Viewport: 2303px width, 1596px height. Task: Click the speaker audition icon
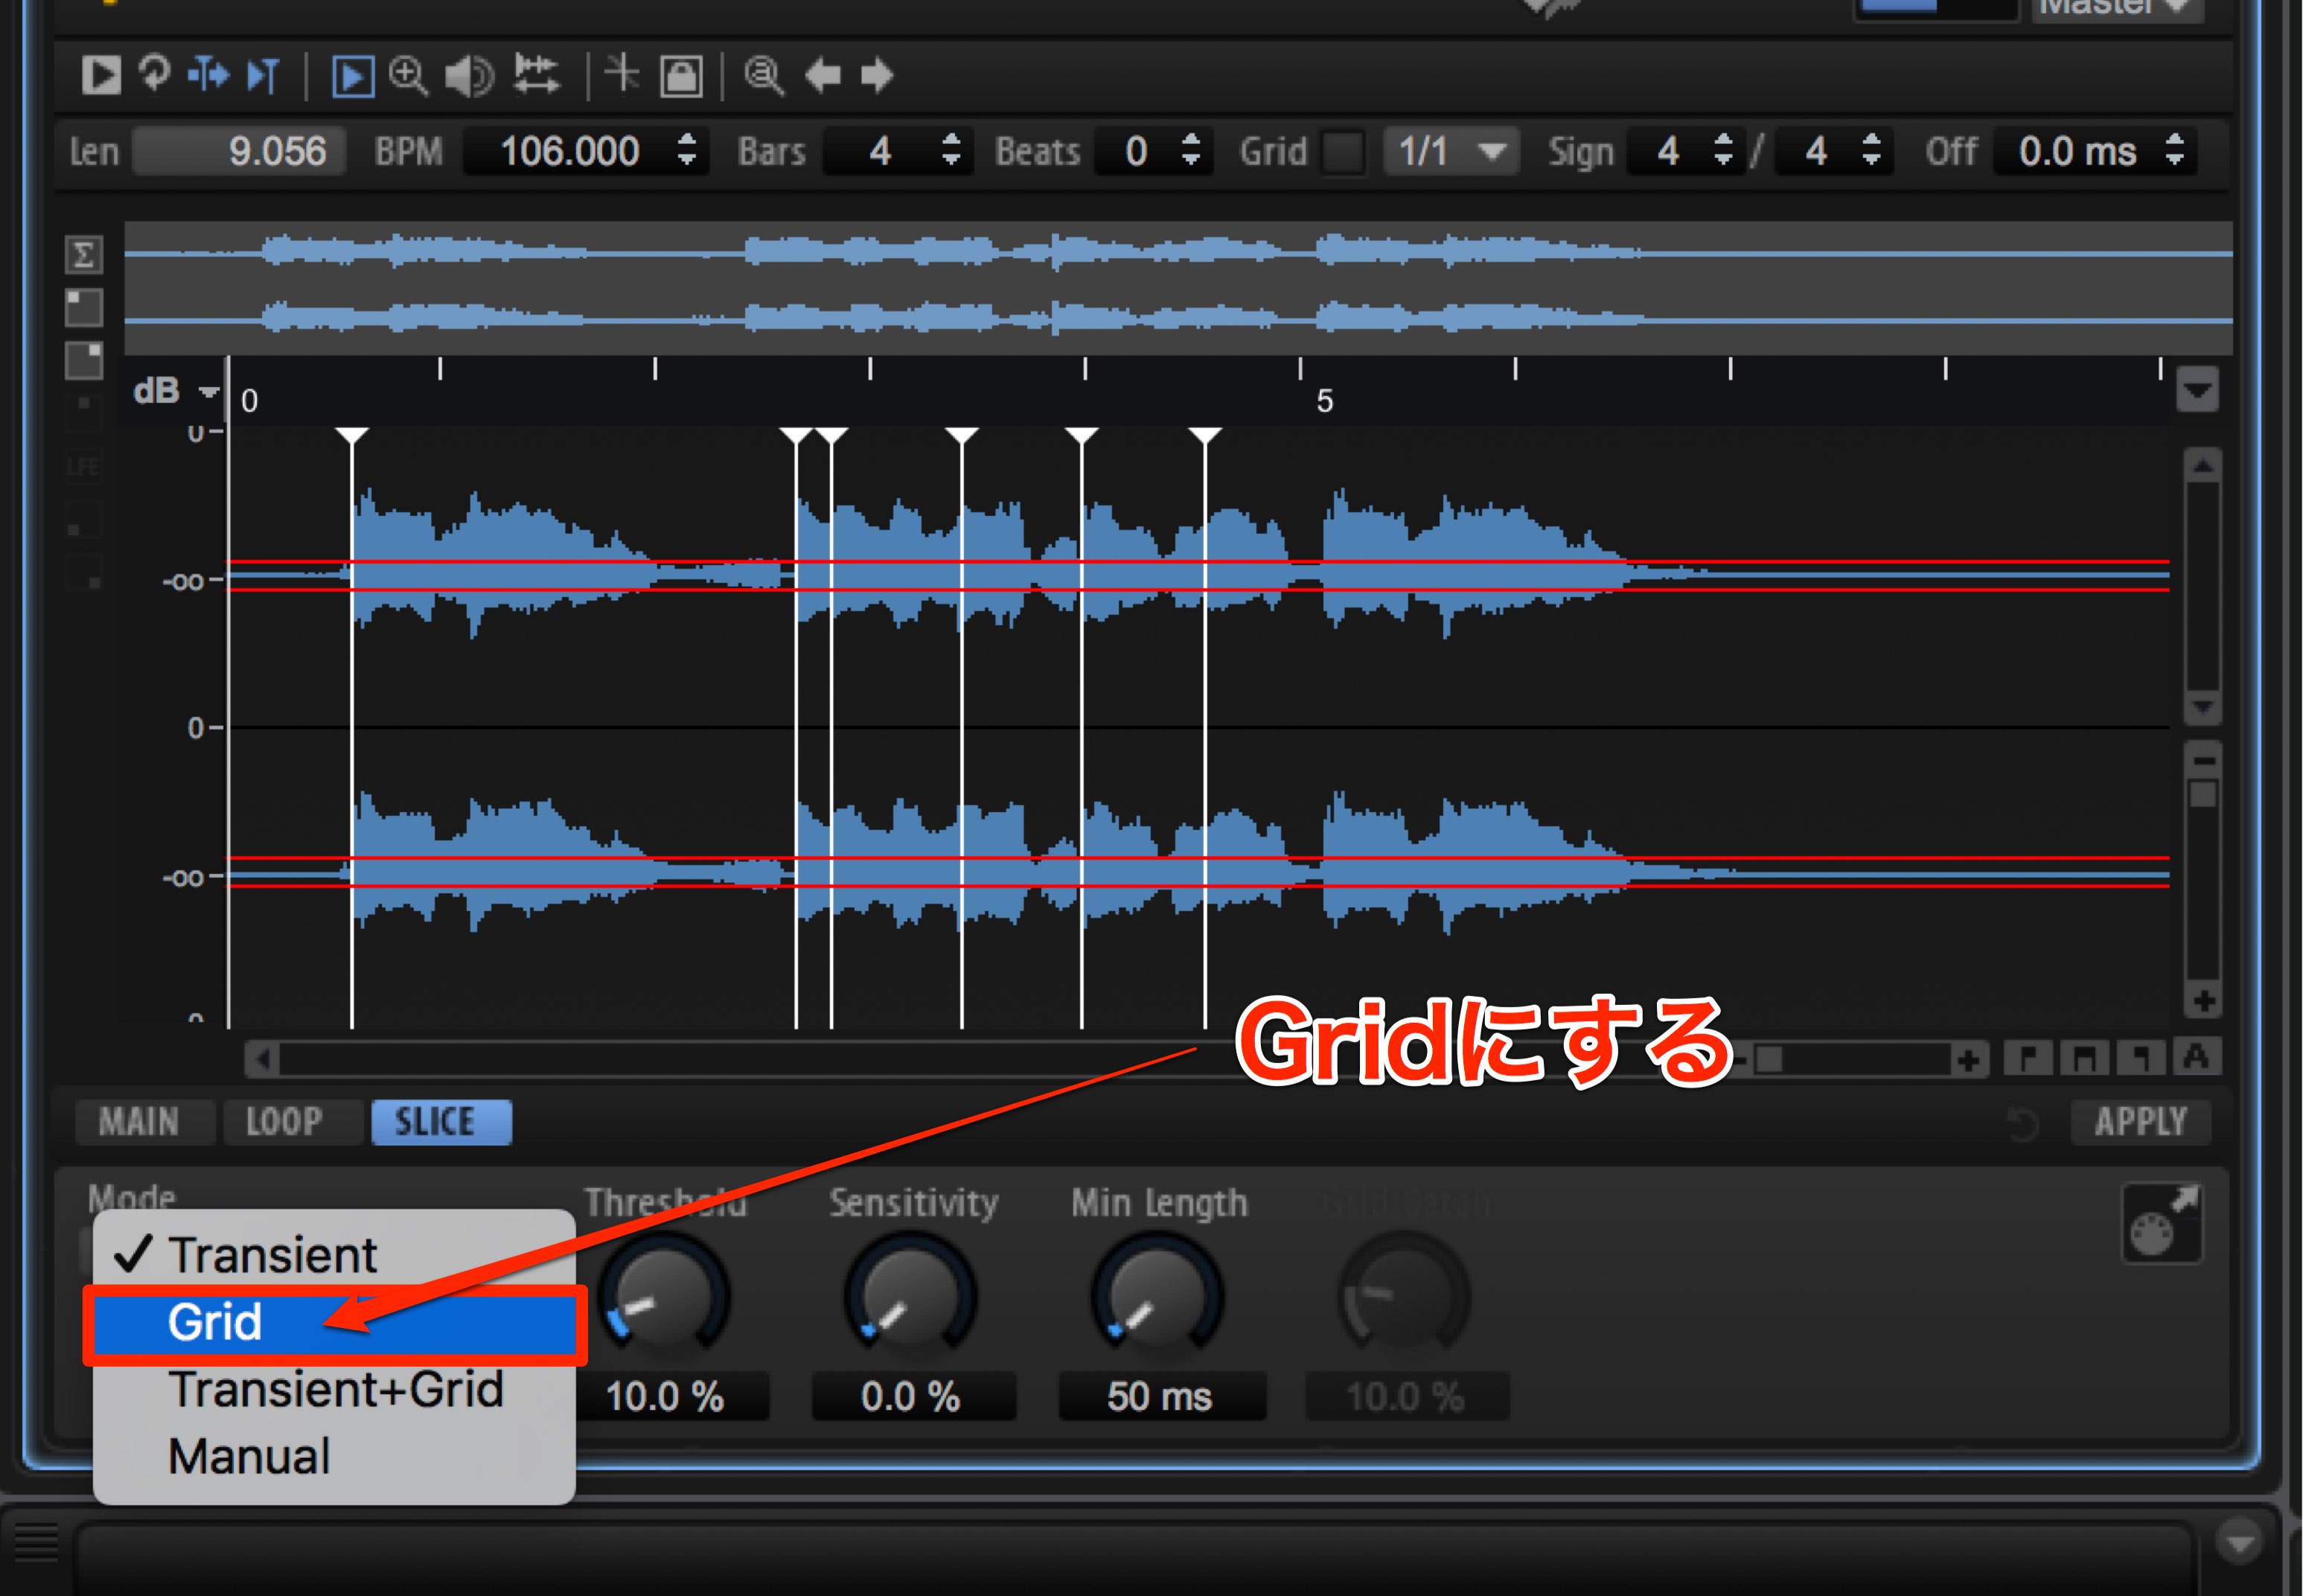468,76
